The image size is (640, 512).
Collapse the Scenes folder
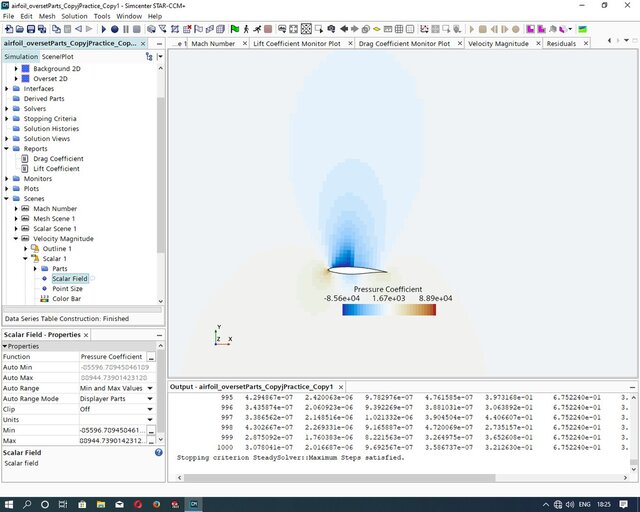[x=7, y=198]
